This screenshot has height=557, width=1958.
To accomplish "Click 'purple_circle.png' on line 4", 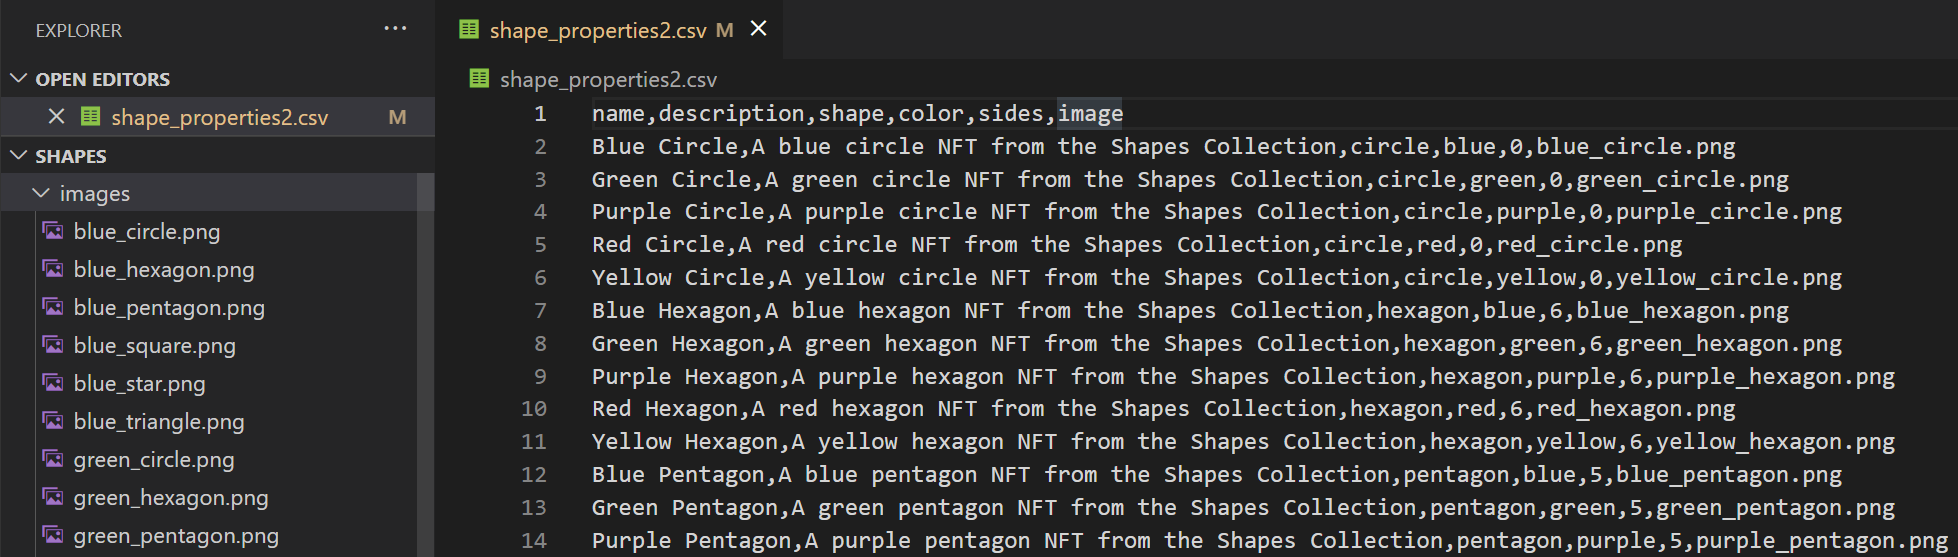I will (x=1729, y=212).
